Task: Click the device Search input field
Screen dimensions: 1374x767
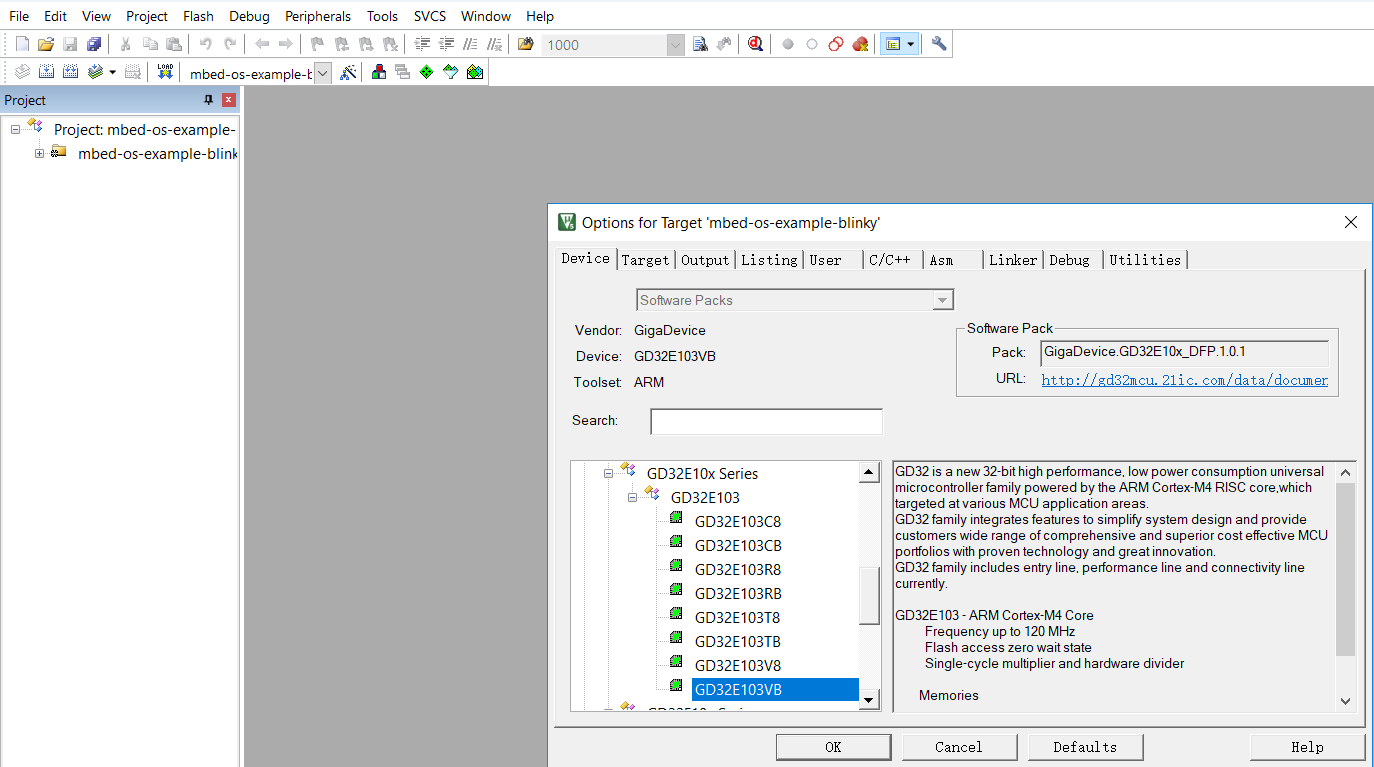Action: (766, 421)
